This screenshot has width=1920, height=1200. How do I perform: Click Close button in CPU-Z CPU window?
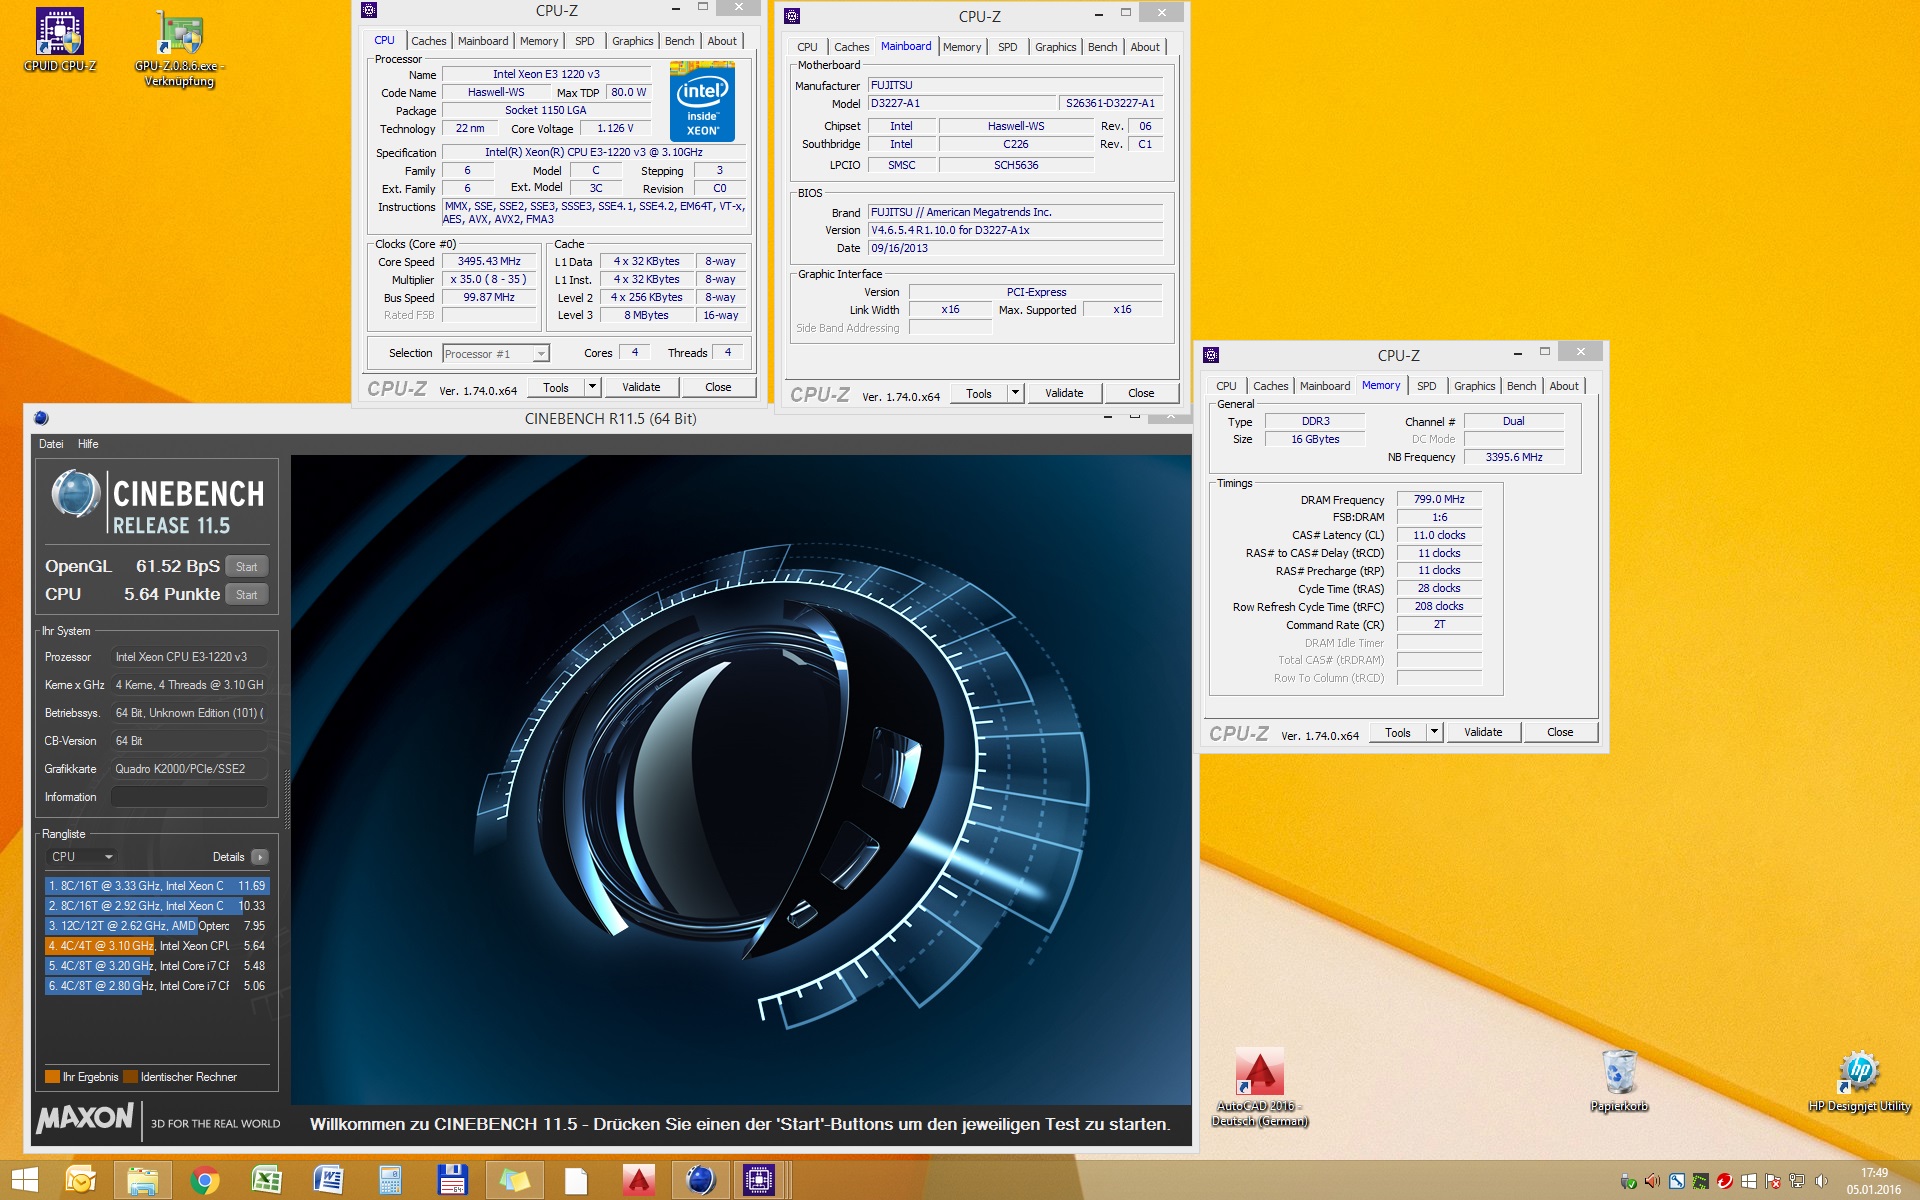tap(718, 387)
